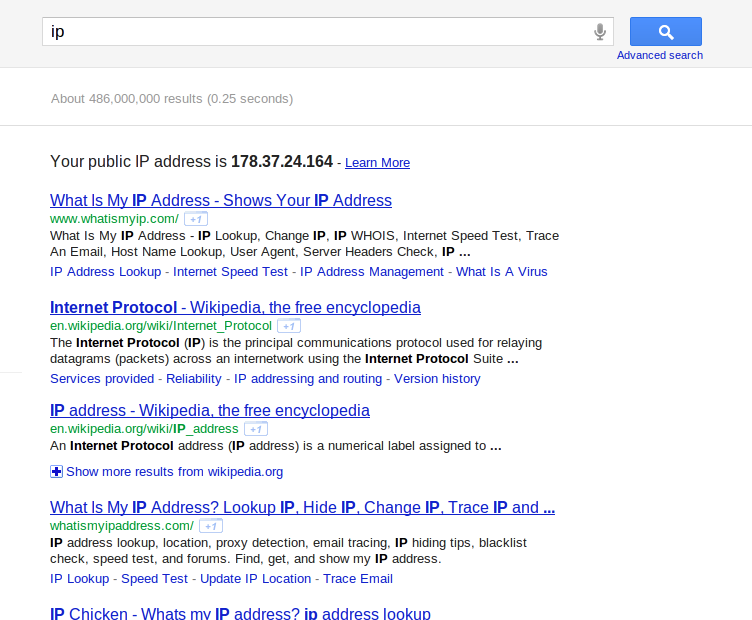
Task: Open the Services provided sitelink
Action: tap(102, 379)
